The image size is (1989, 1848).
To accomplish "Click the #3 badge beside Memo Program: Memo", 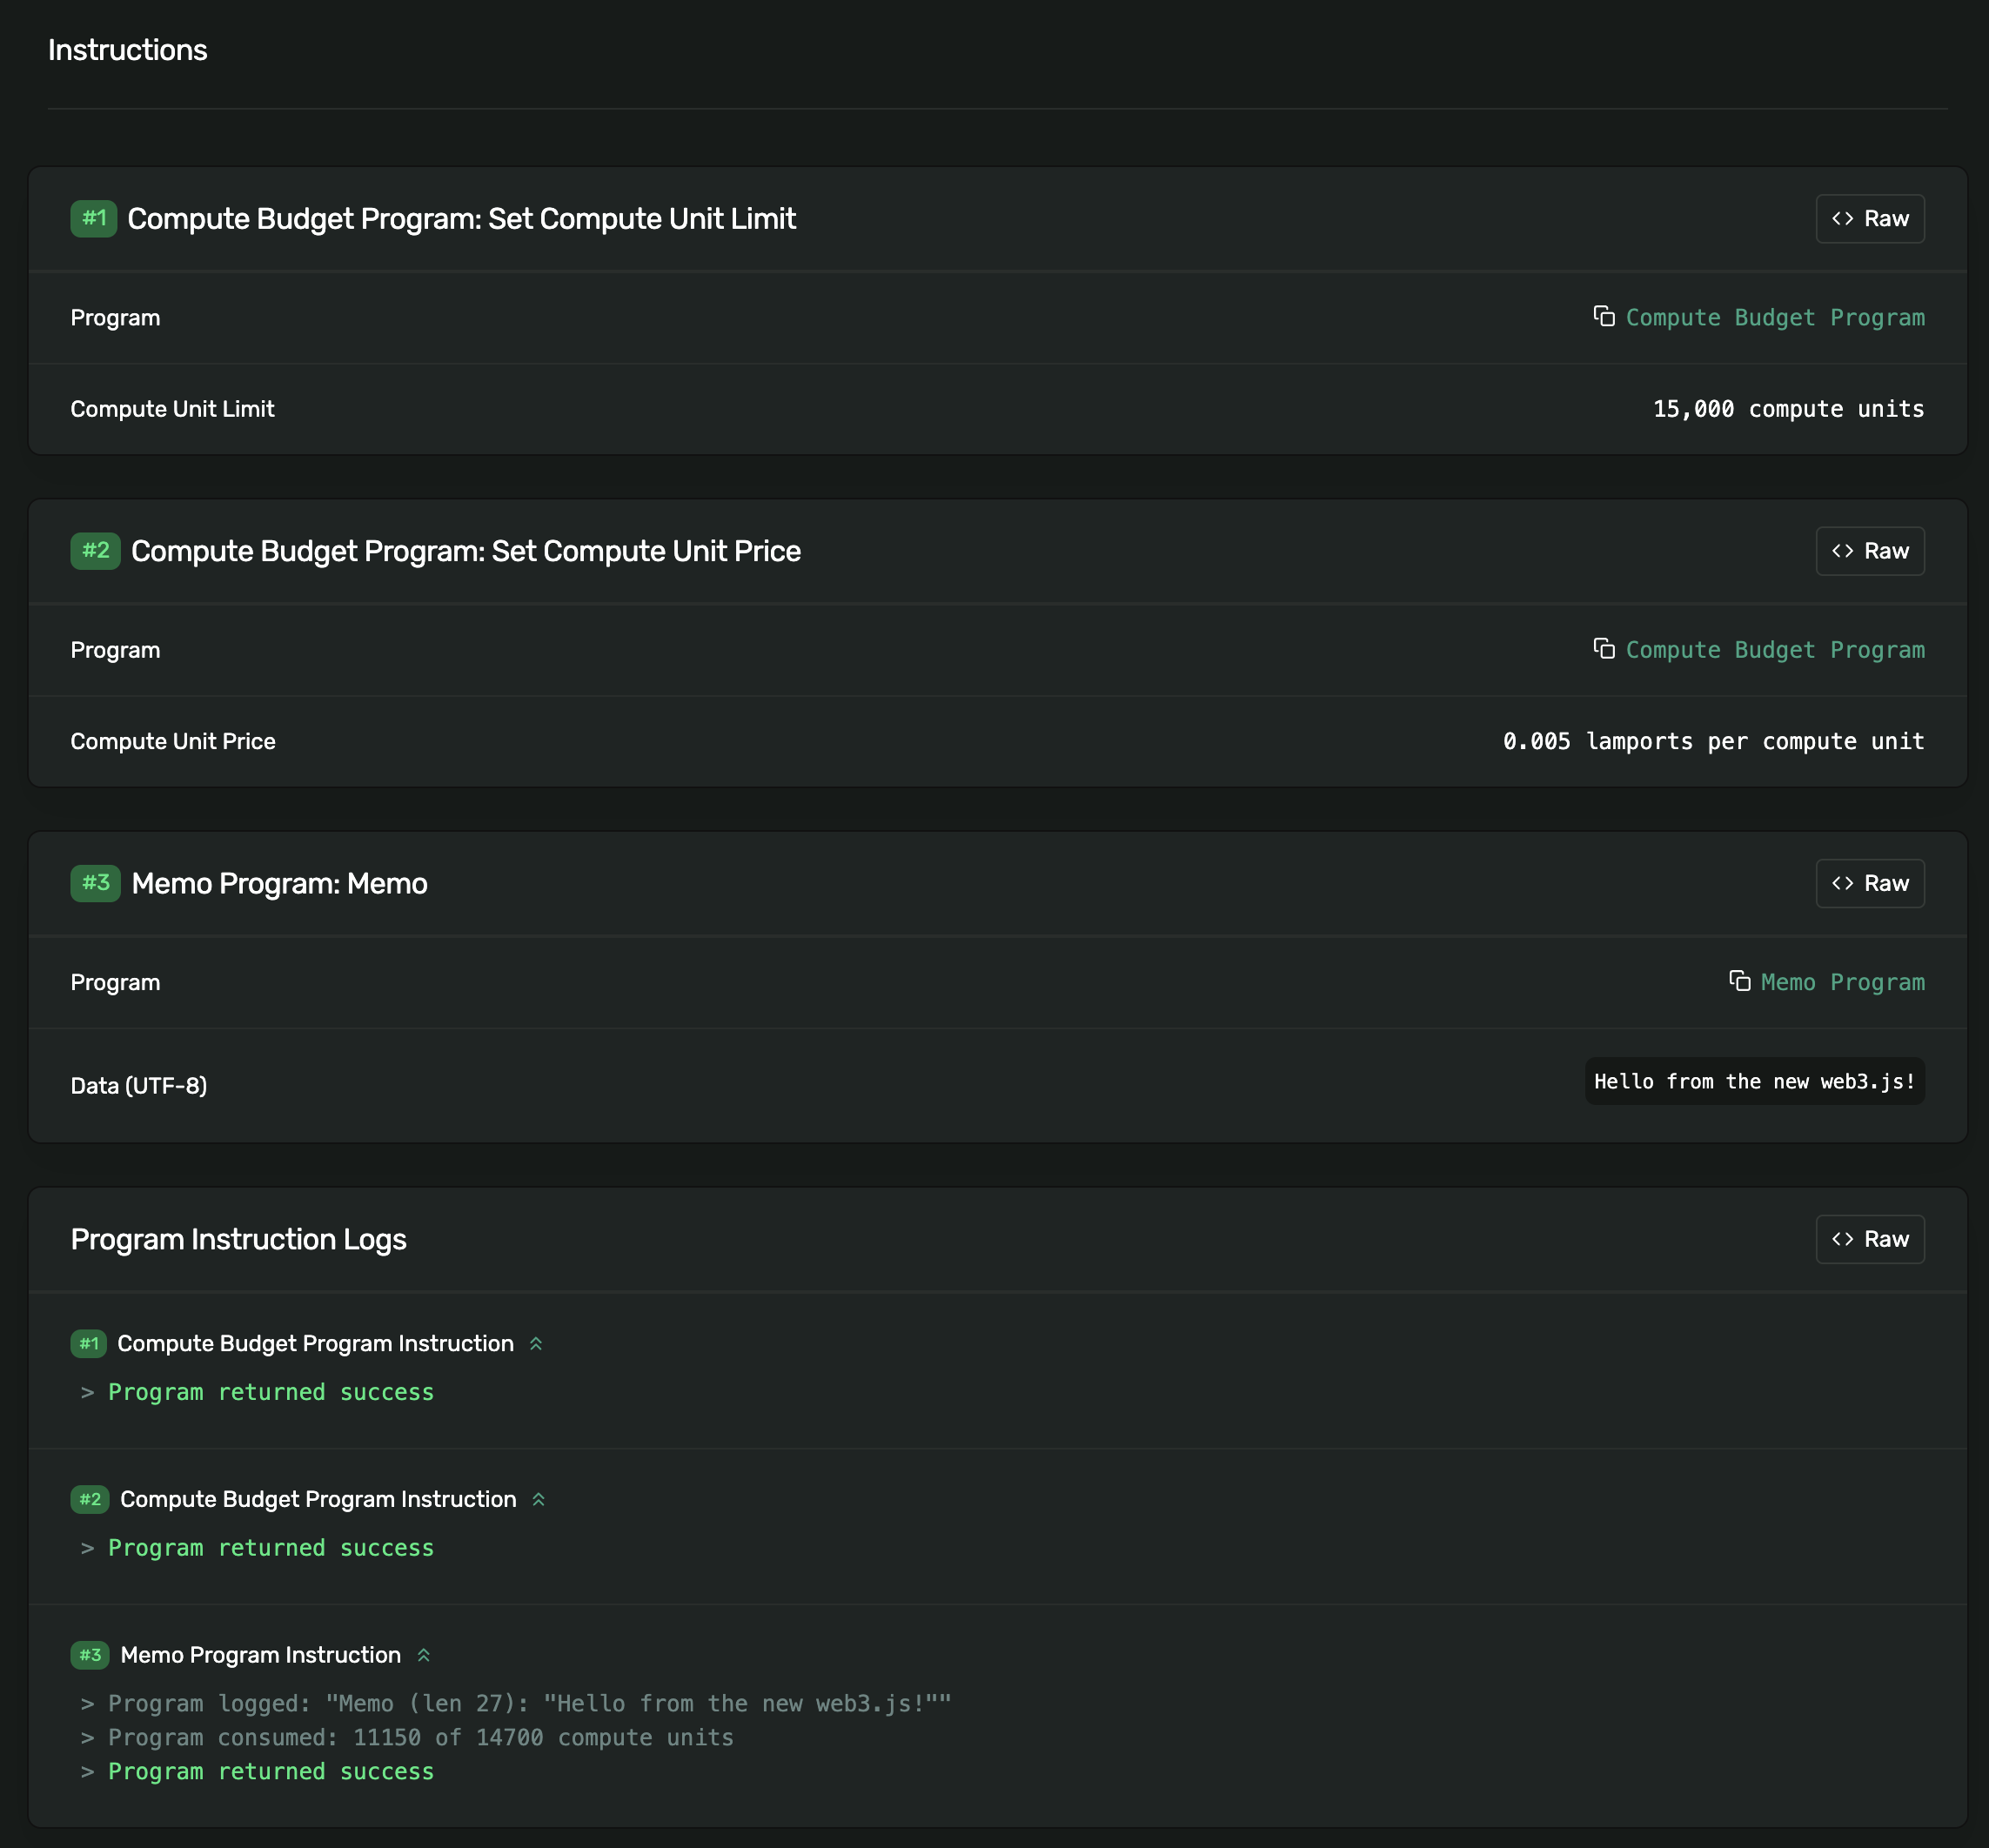I will click(95, 883).
